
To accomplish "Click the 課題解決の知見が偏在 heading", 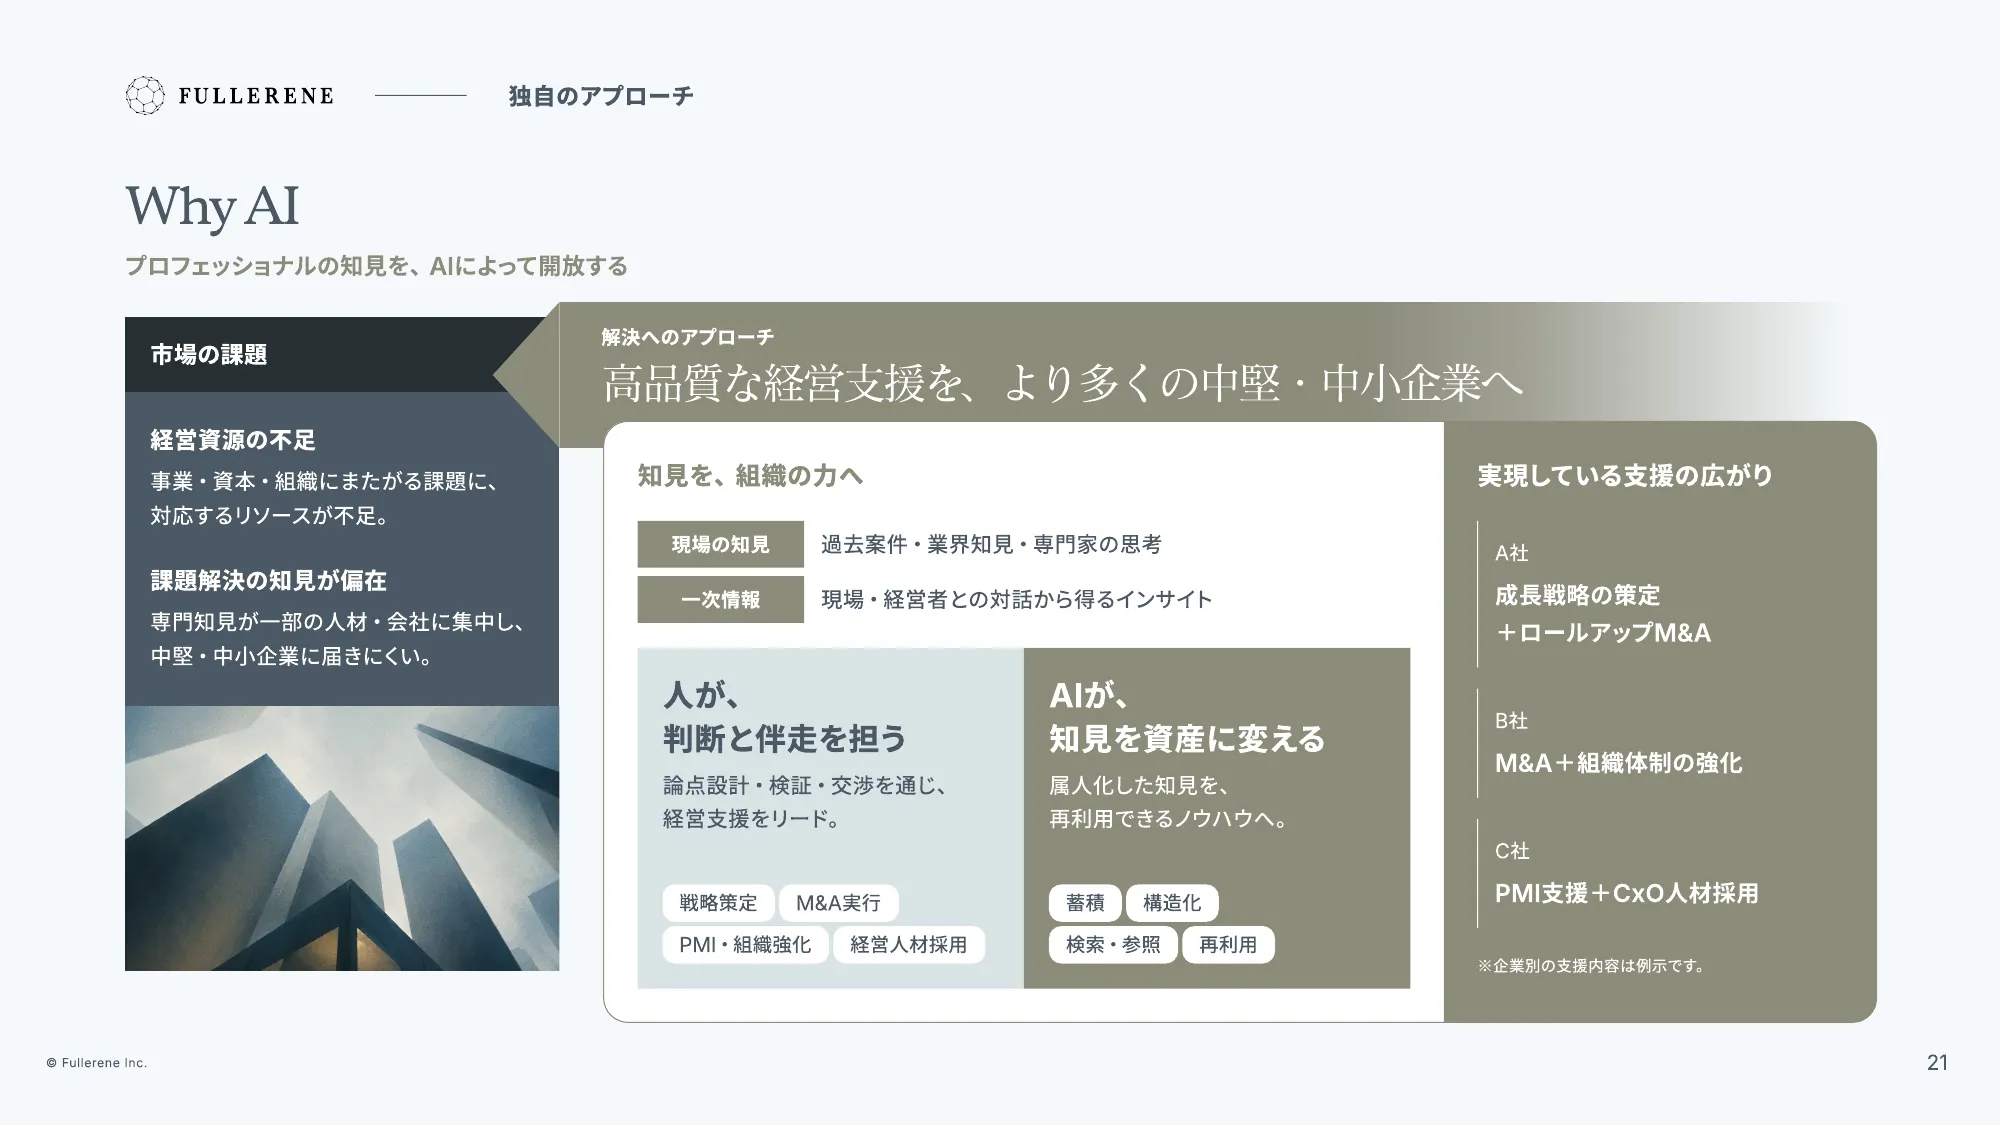I will 268,581.
